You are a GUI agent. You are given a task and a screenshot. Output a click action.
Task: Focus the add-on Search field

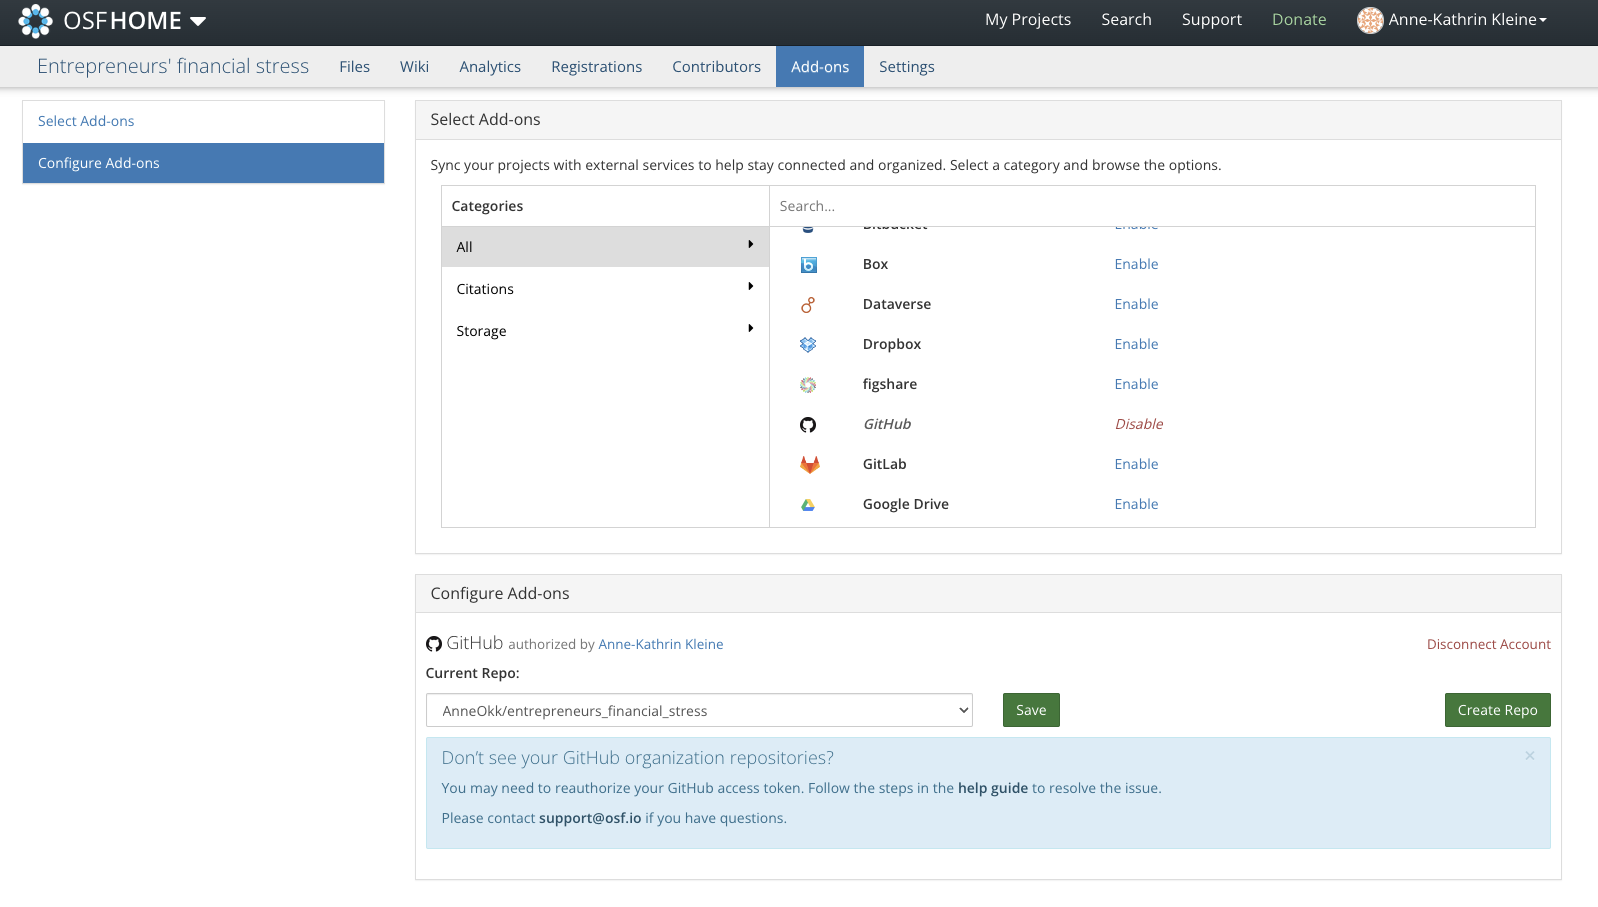point(1150,206)
